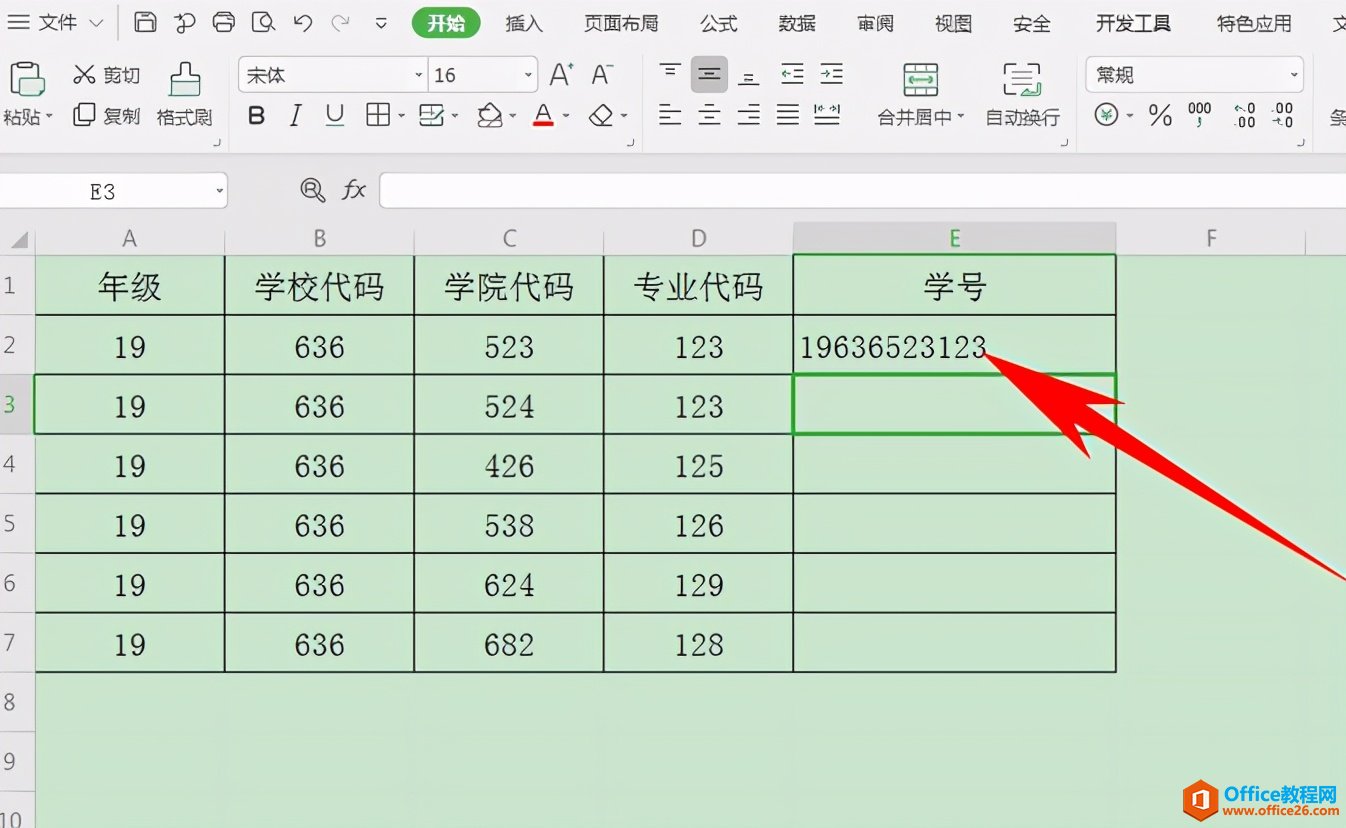Screen dimensions: 1346x828
Task: Toggle horizontal center alignment
Action: [x=709, y=116]
